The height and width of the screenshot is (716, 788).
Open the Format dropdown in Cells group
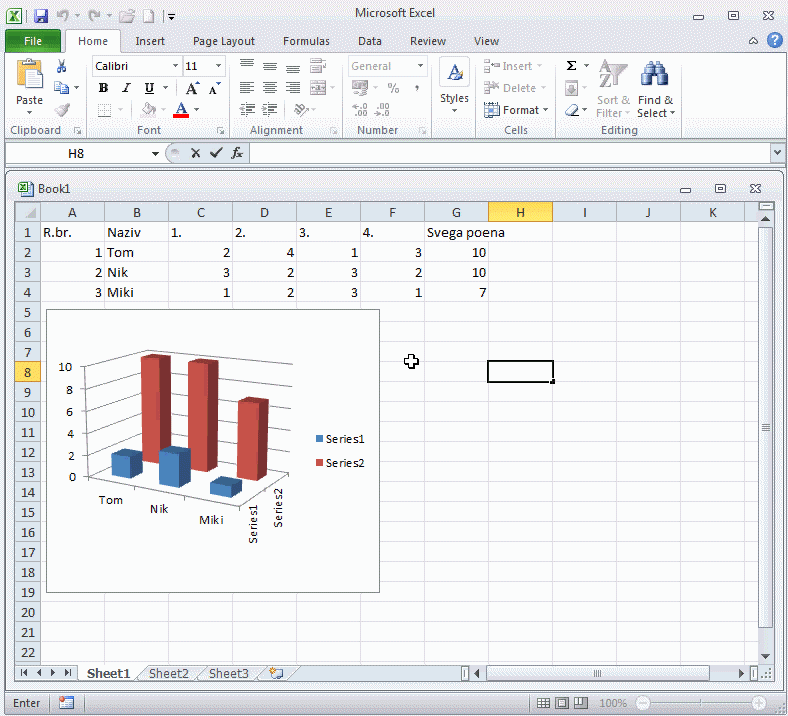click(516, 110)
